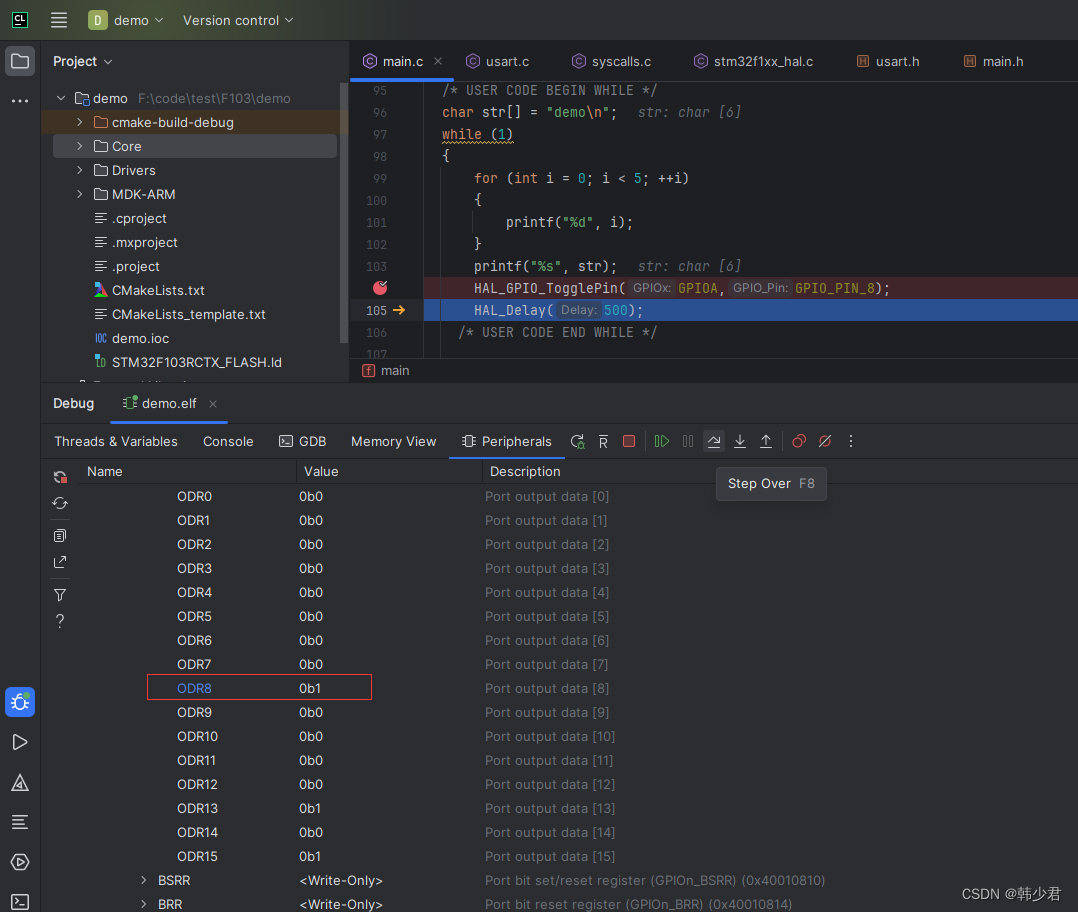Screen dimensions: 1078x912
Task: Open more debug options with the kebab button
Action: pyautogui.click(x=850, y=441)
